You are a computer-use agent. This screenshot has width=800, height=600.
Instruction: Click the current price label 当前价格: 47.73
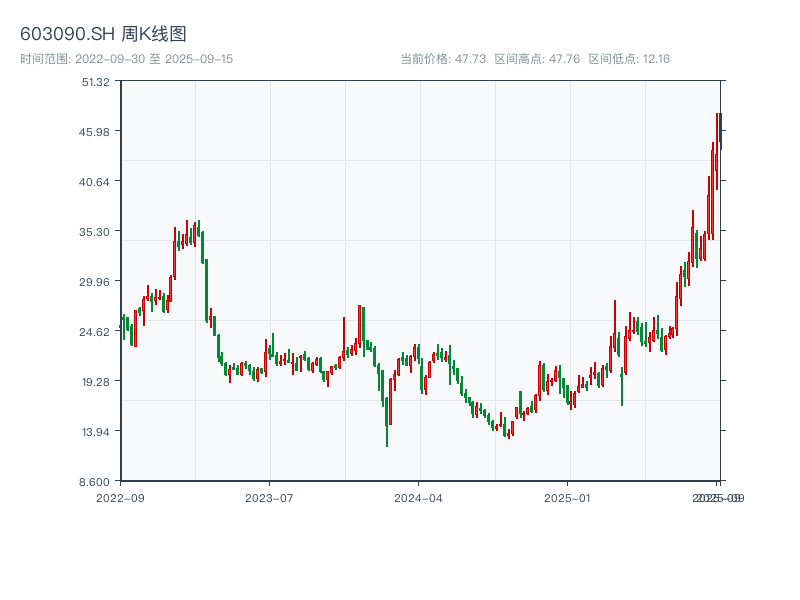443,59
